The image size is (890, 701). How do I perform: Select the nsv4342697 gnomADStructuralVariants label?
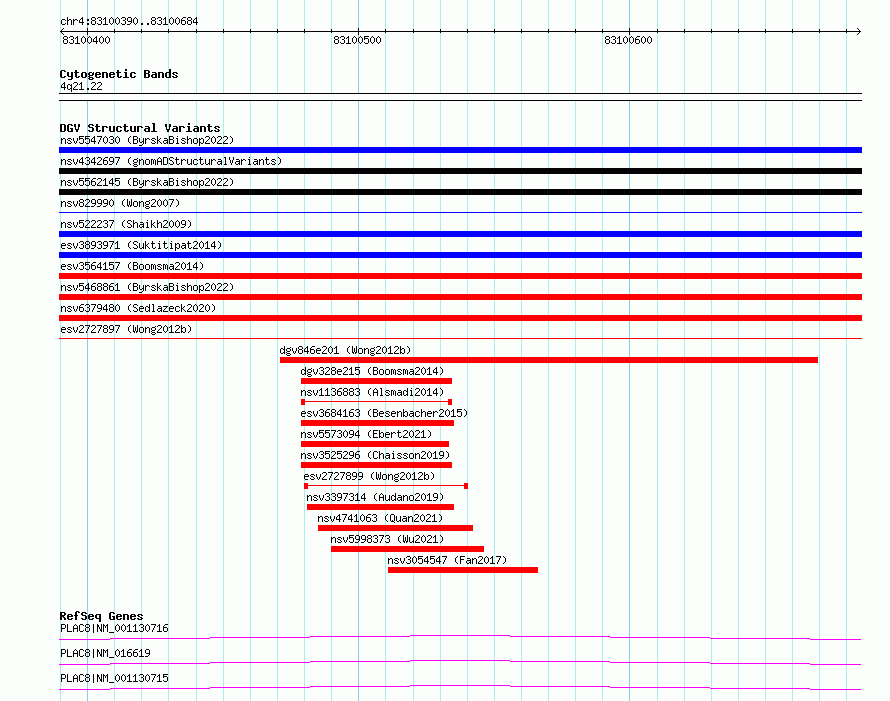[x=171, y=161]
